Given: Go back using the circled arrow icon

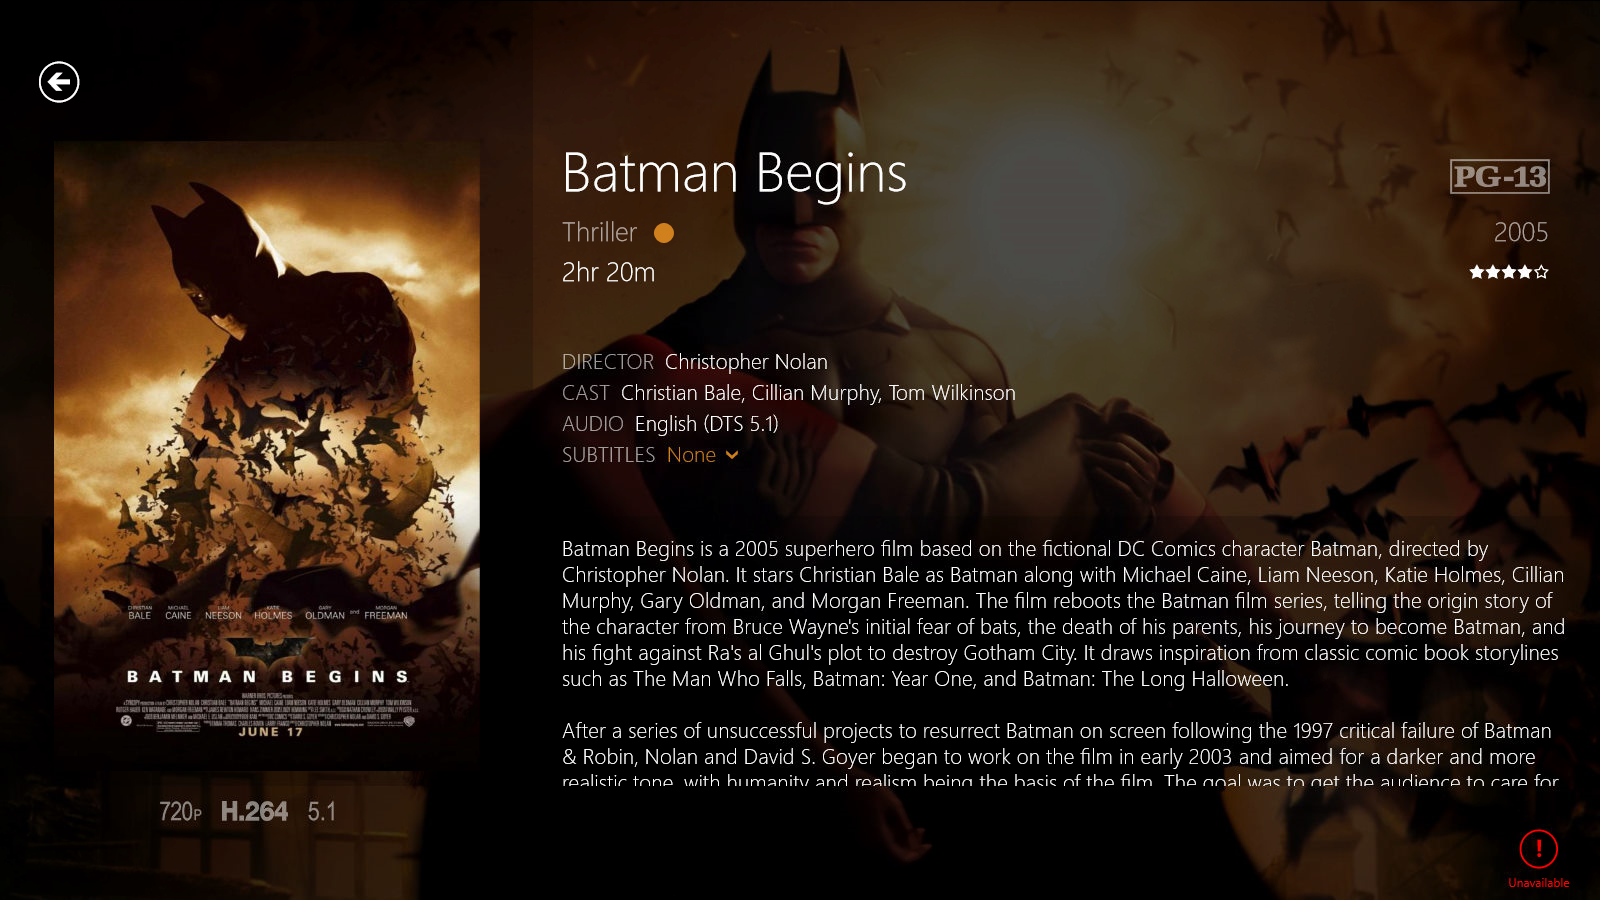Looking at the screenshot, I should point(59,82).
